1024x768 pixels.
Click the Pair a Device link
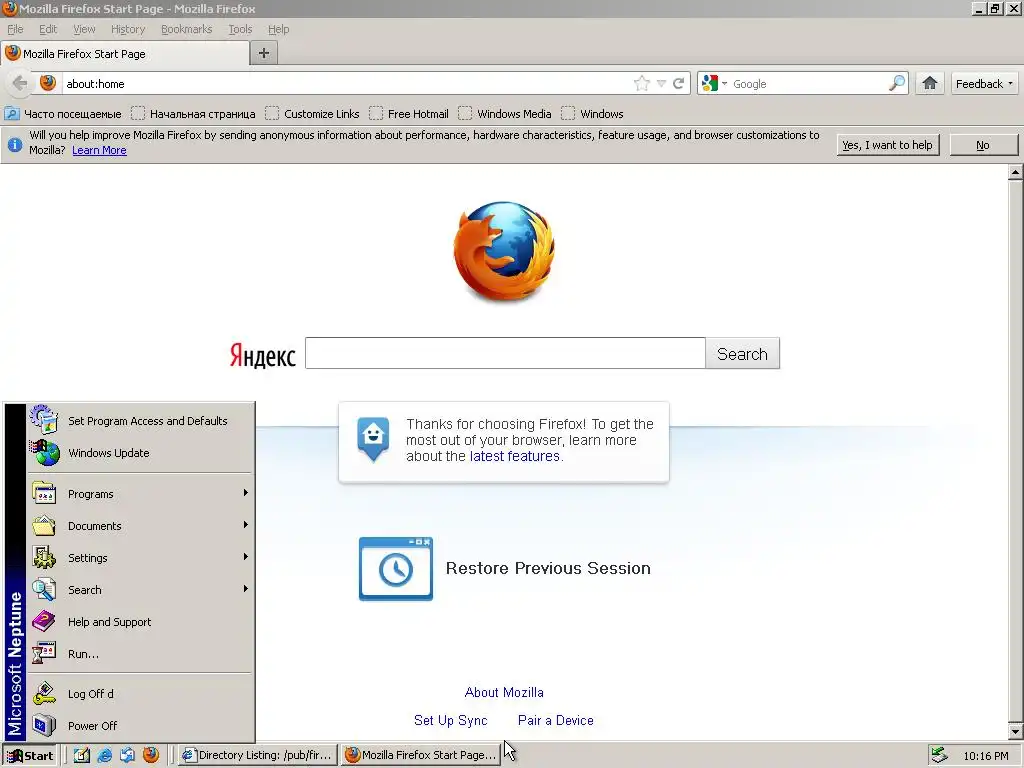point(556,720)
